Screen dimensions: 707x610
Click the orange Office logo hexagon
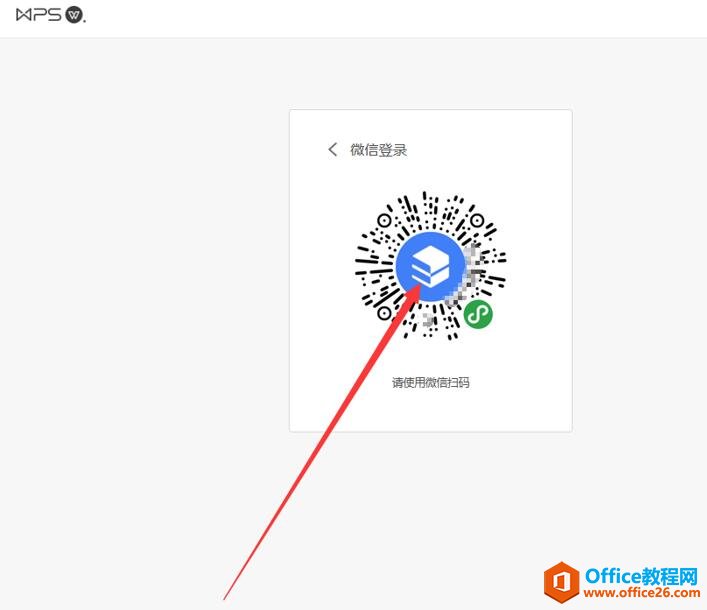(x=561, y=582)
